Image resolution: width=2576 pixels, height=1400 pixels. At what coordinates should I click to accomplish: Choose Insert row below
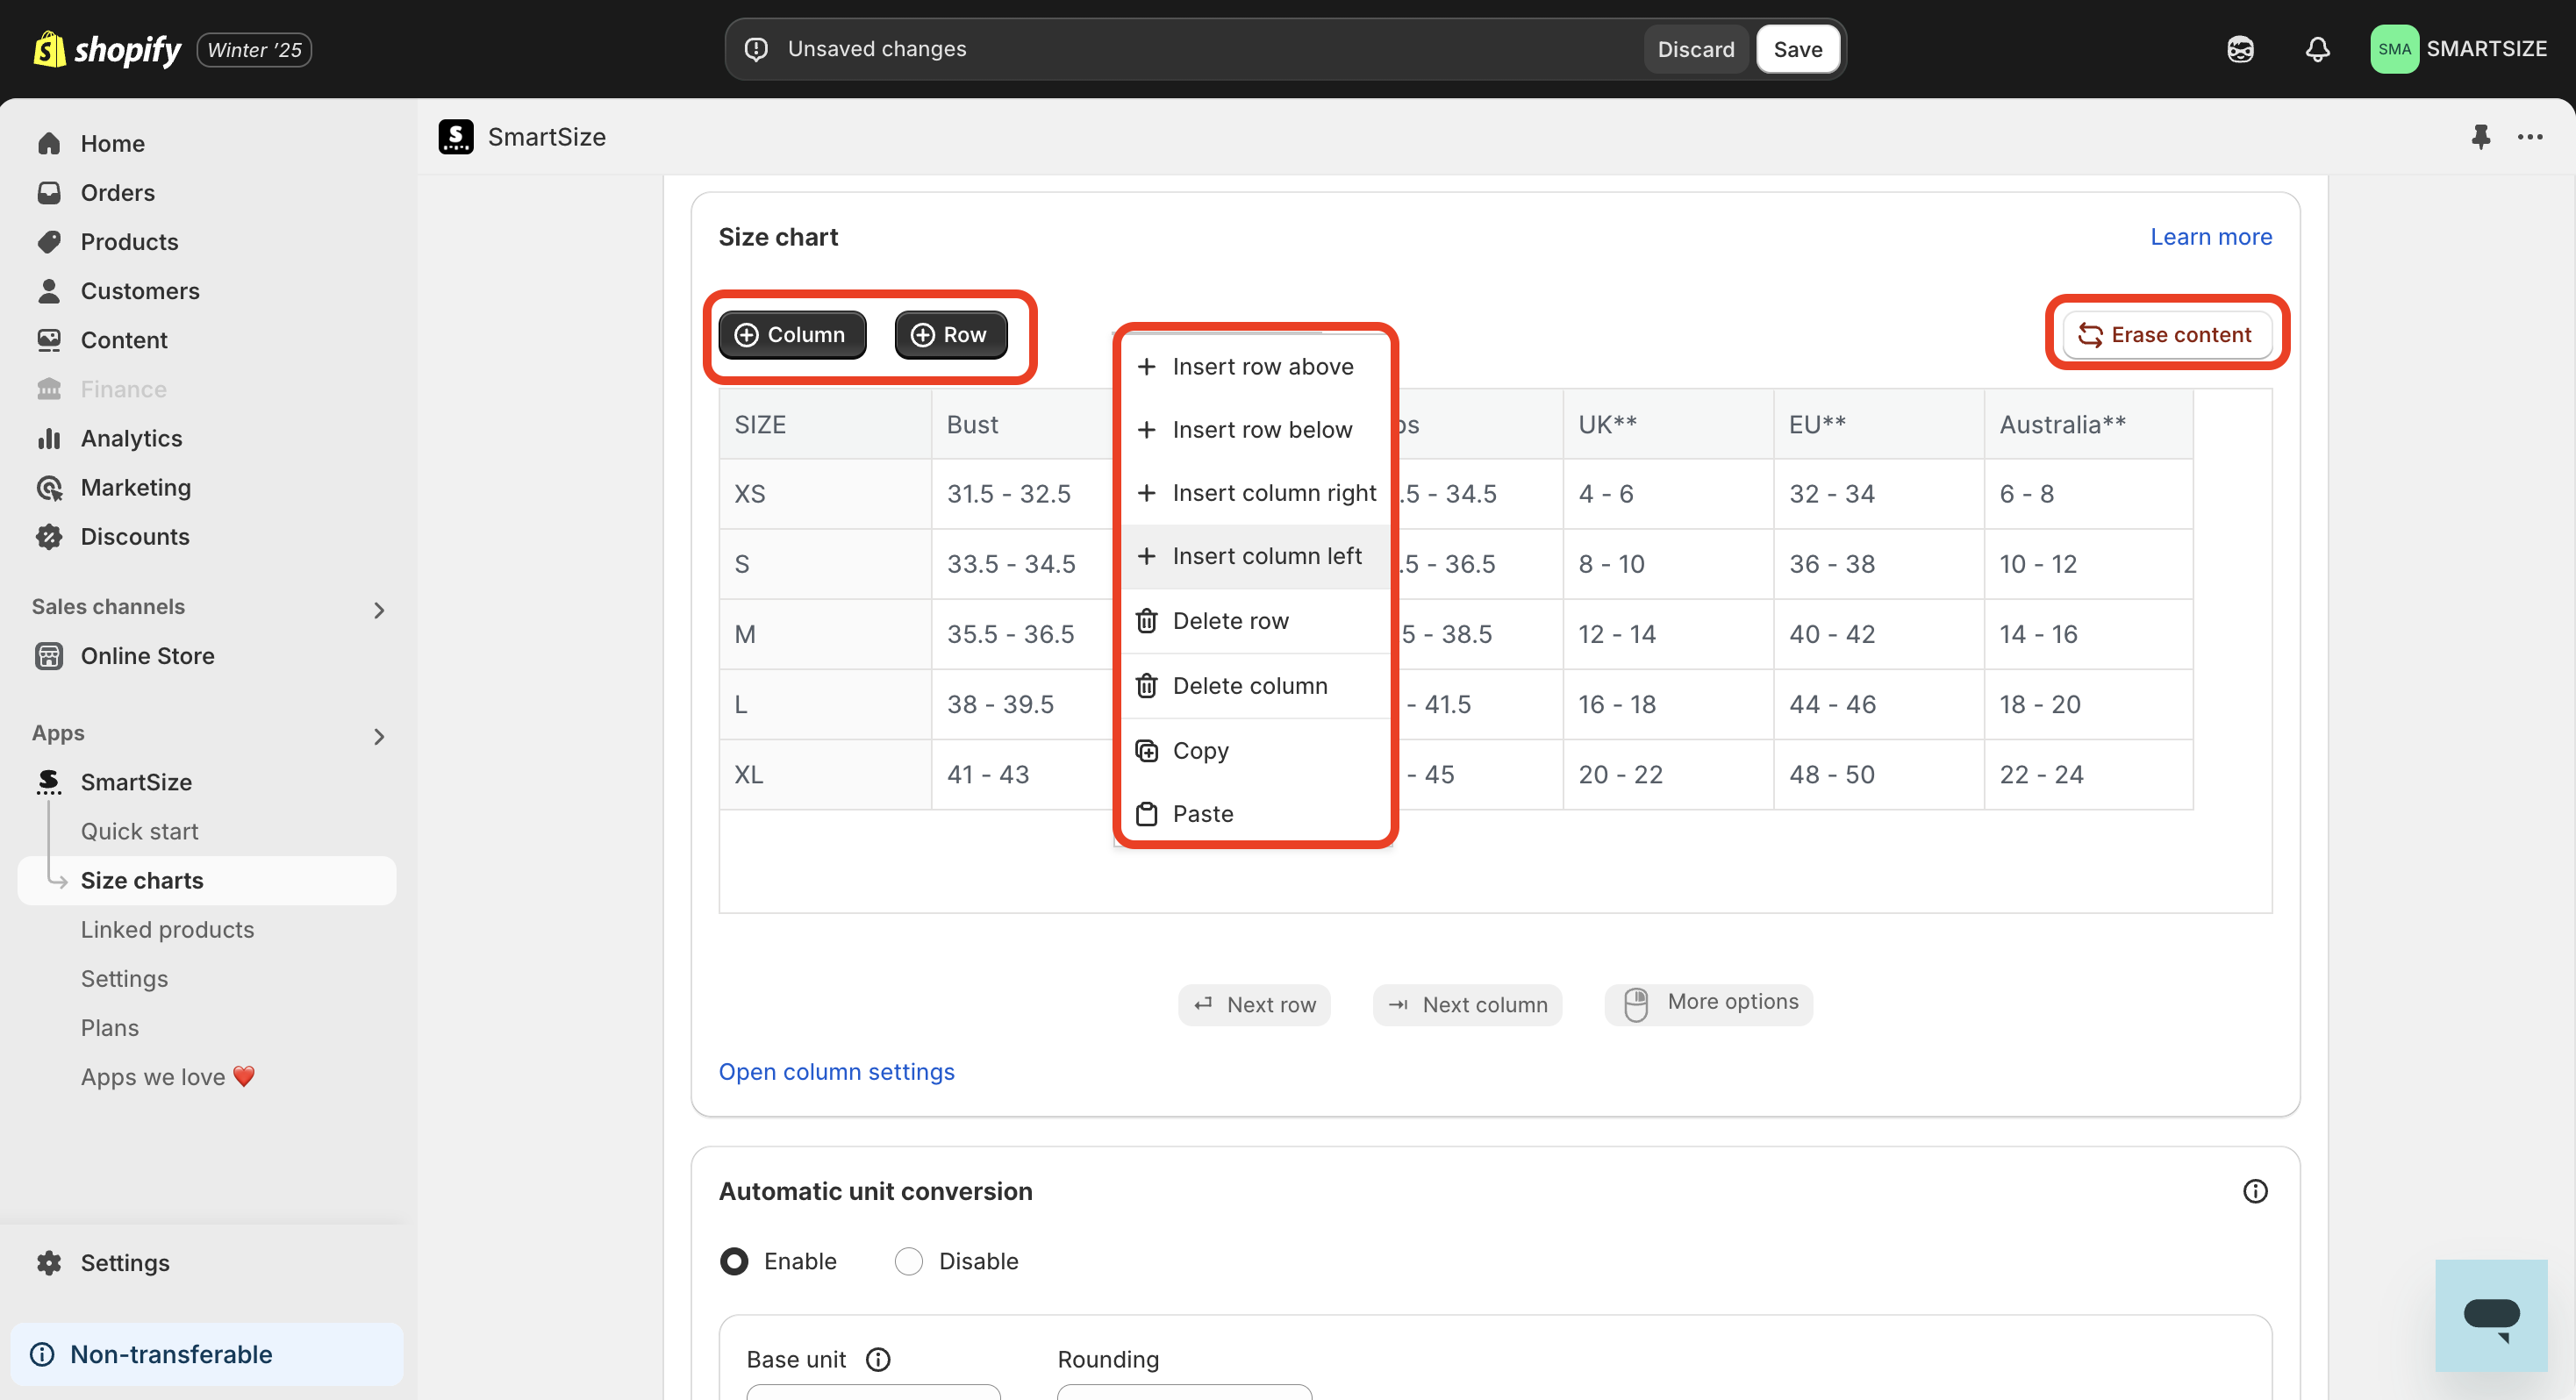(1255, 429)
